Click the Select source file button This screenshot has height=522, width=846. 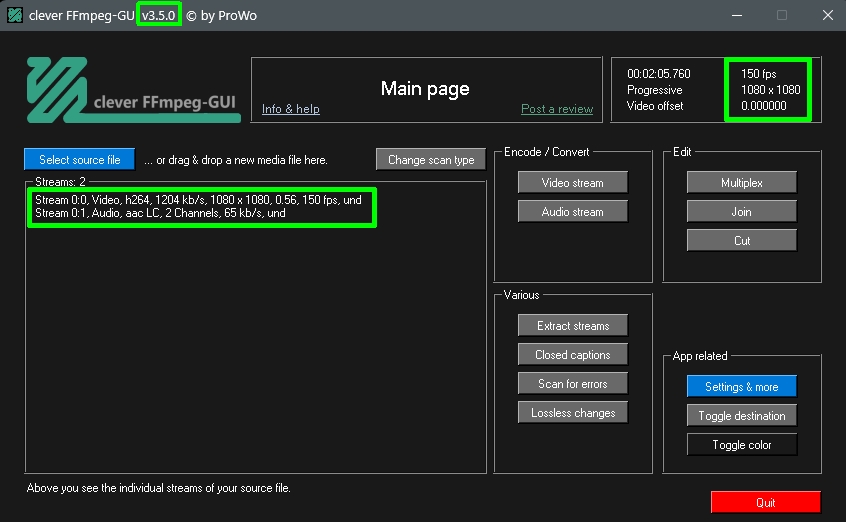click(79, 160)
